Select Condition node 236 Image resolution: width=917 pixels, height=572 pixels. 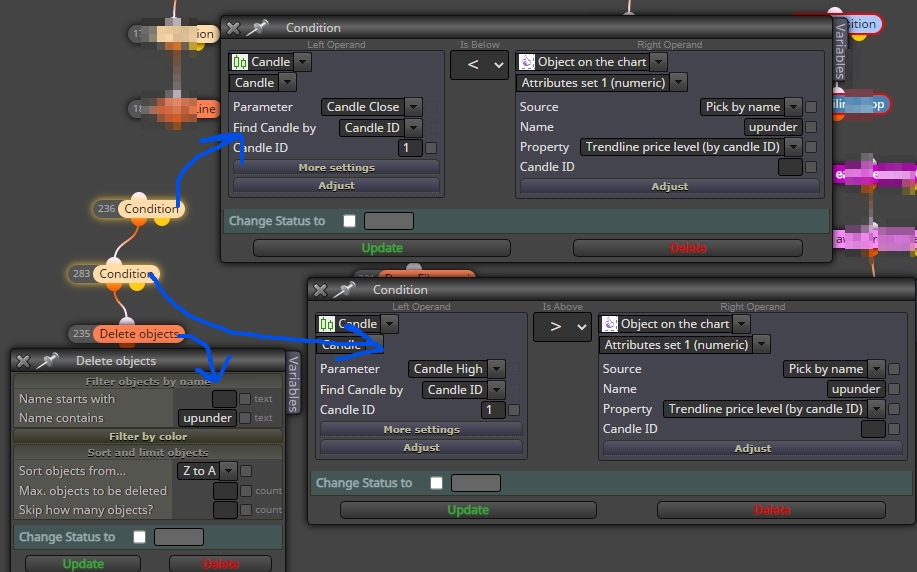click(151, 209)
